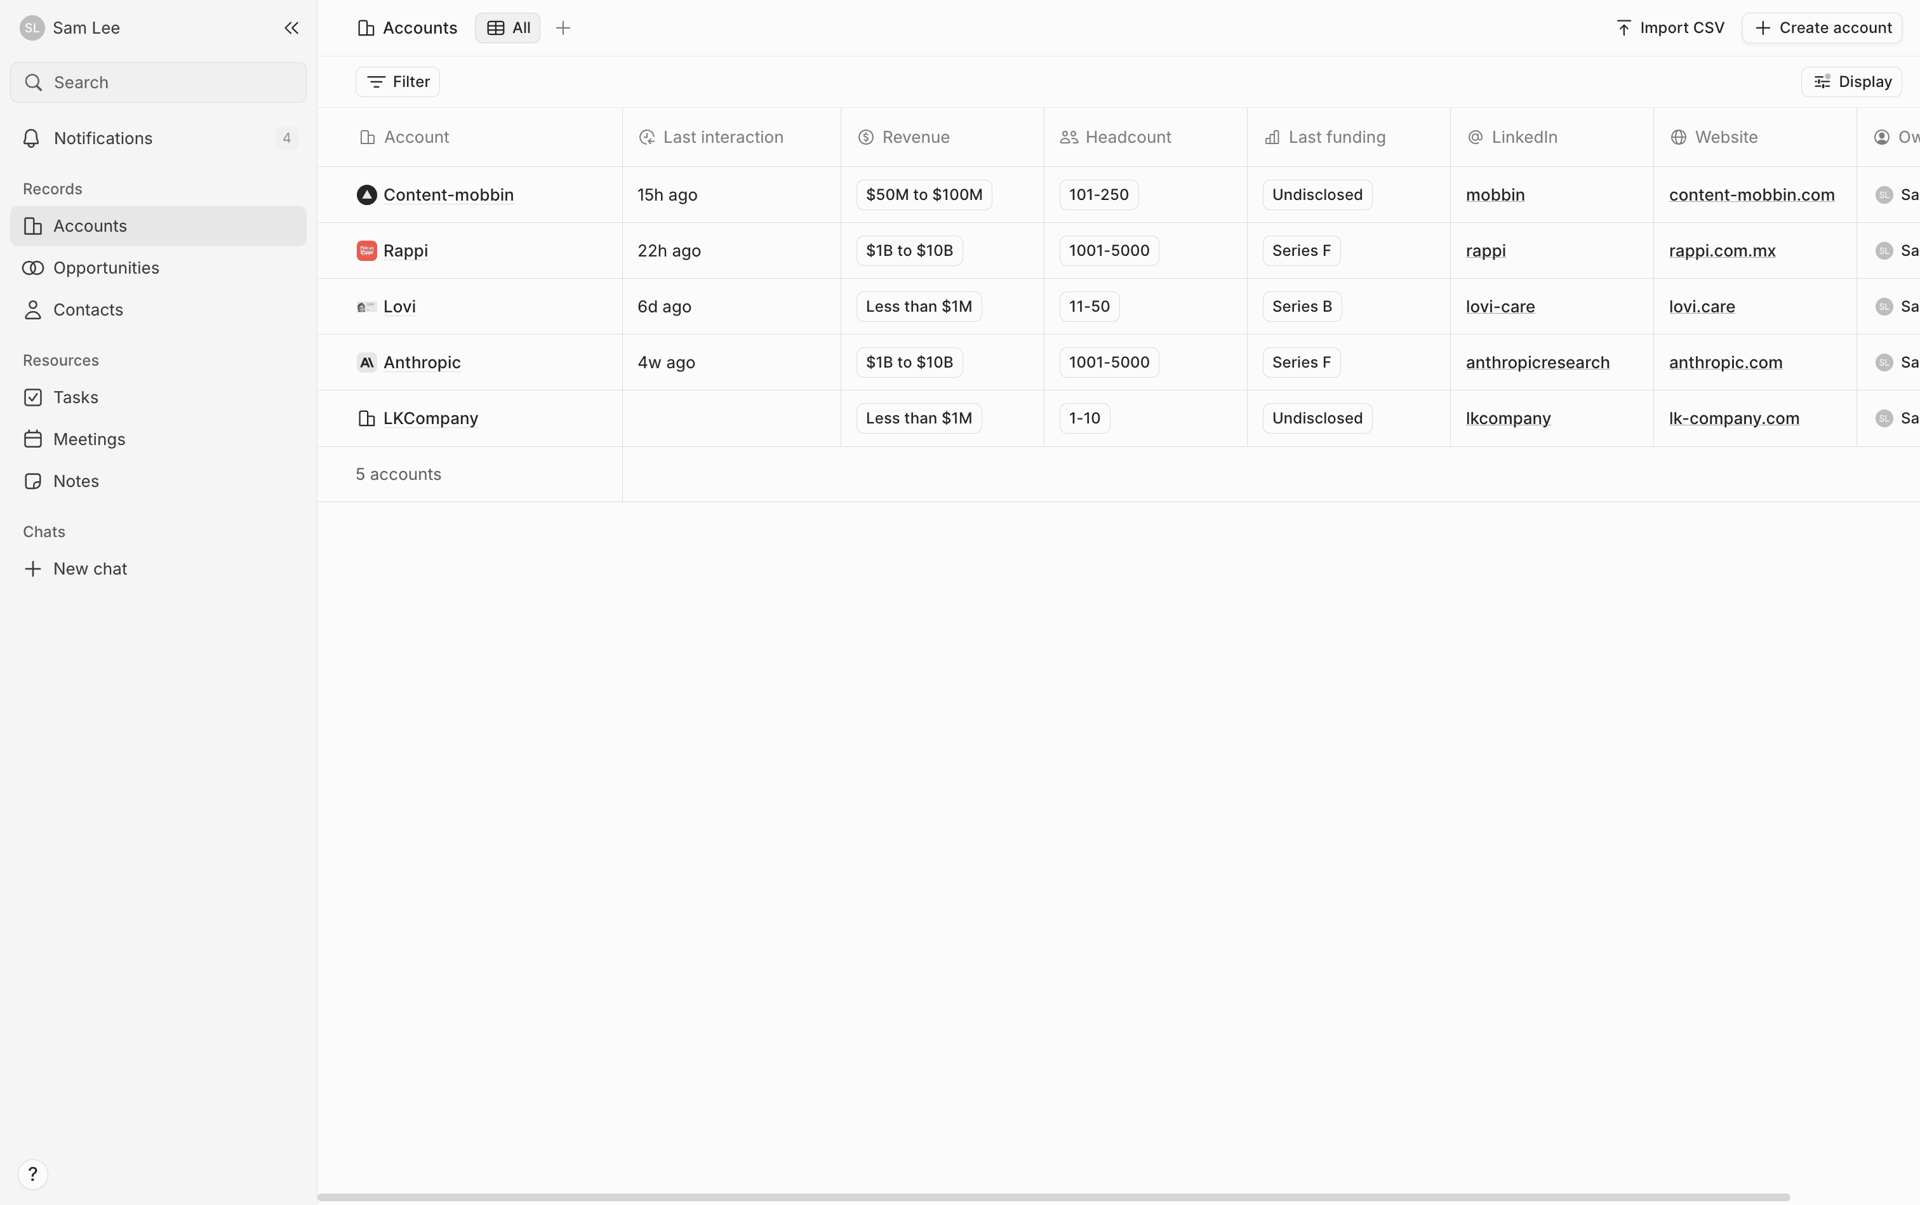1920x1205 pixels.
Task: Open the Display options menu
Action: (1852, 82)
